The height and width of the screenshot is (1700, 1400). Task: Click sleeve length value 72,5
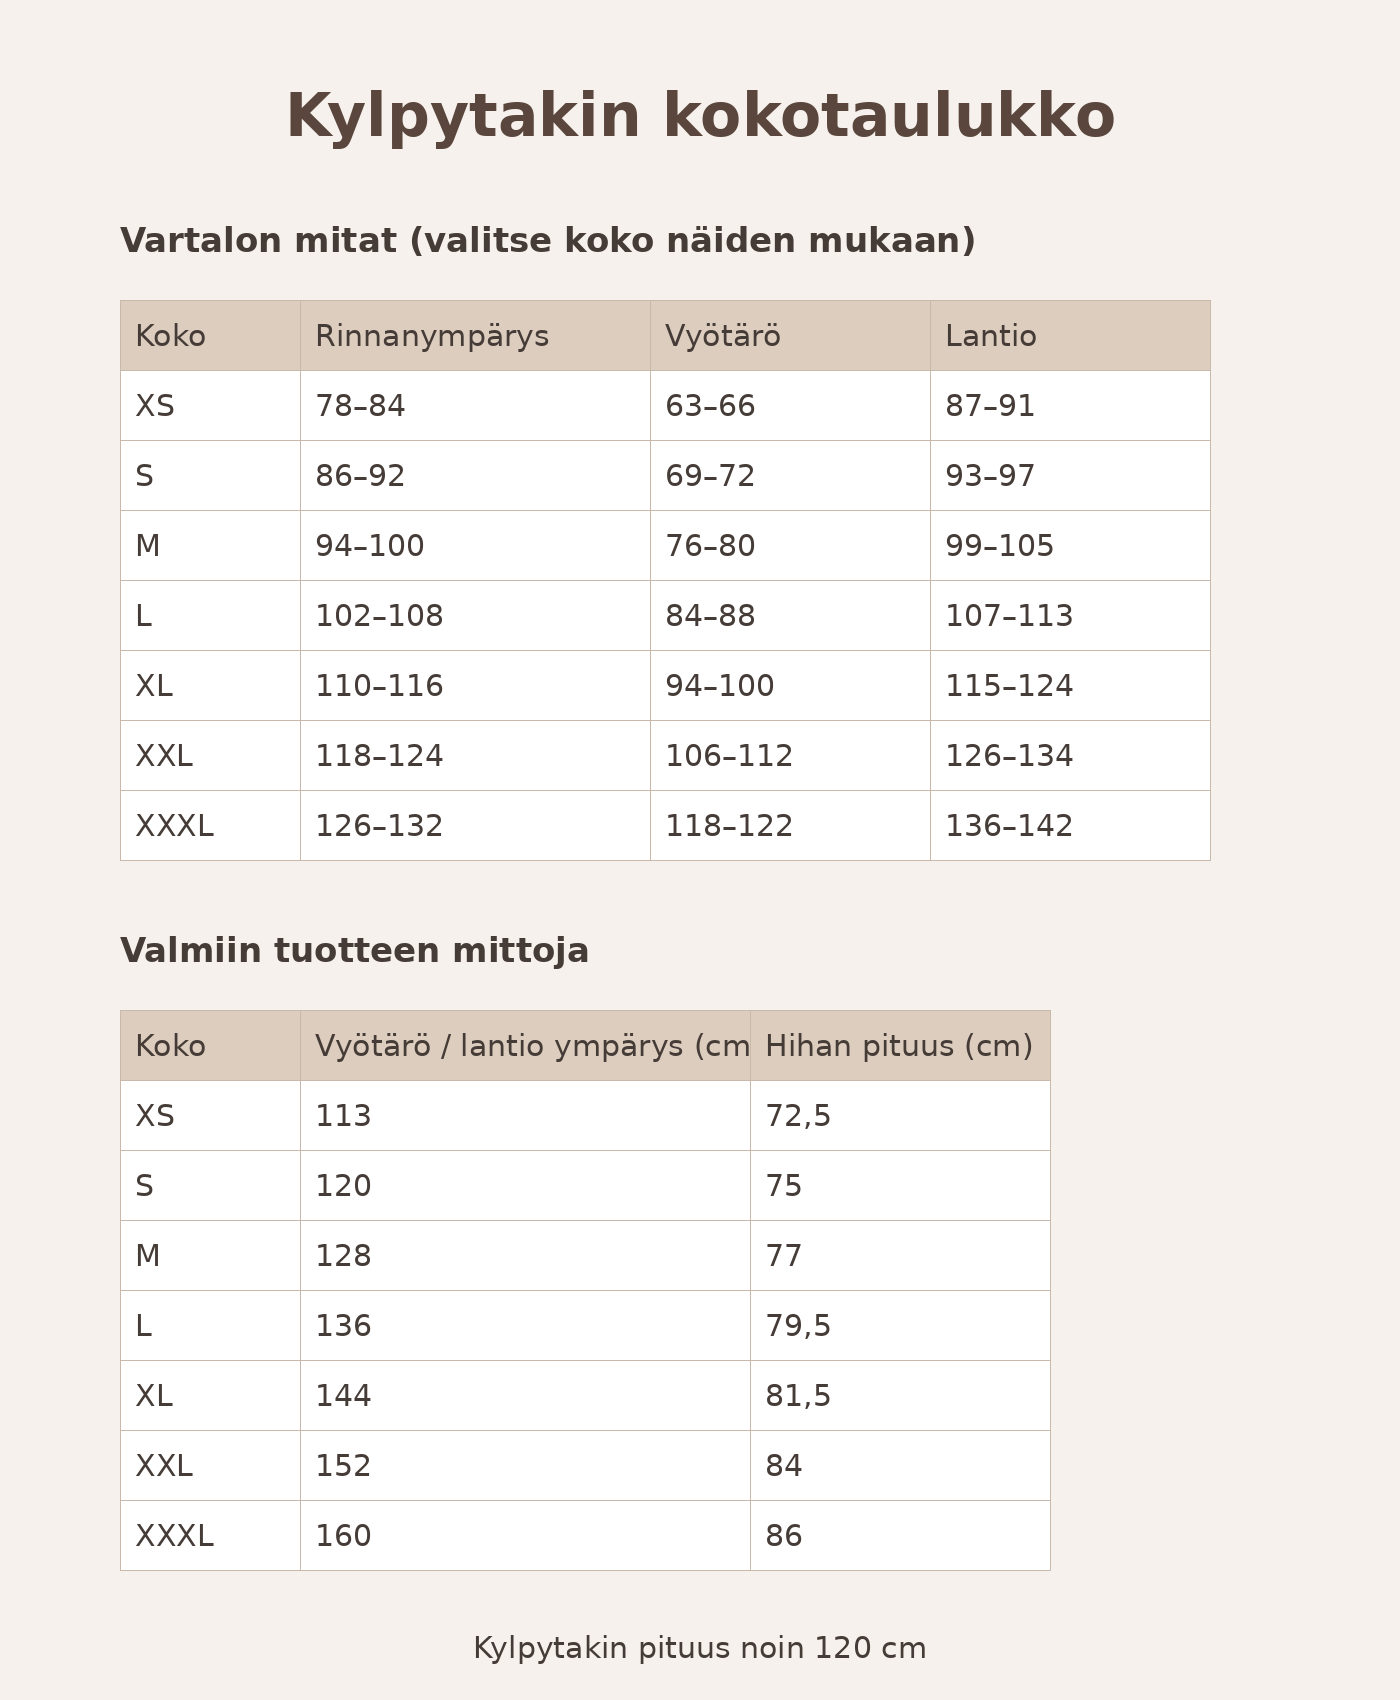click(797, 1117)
